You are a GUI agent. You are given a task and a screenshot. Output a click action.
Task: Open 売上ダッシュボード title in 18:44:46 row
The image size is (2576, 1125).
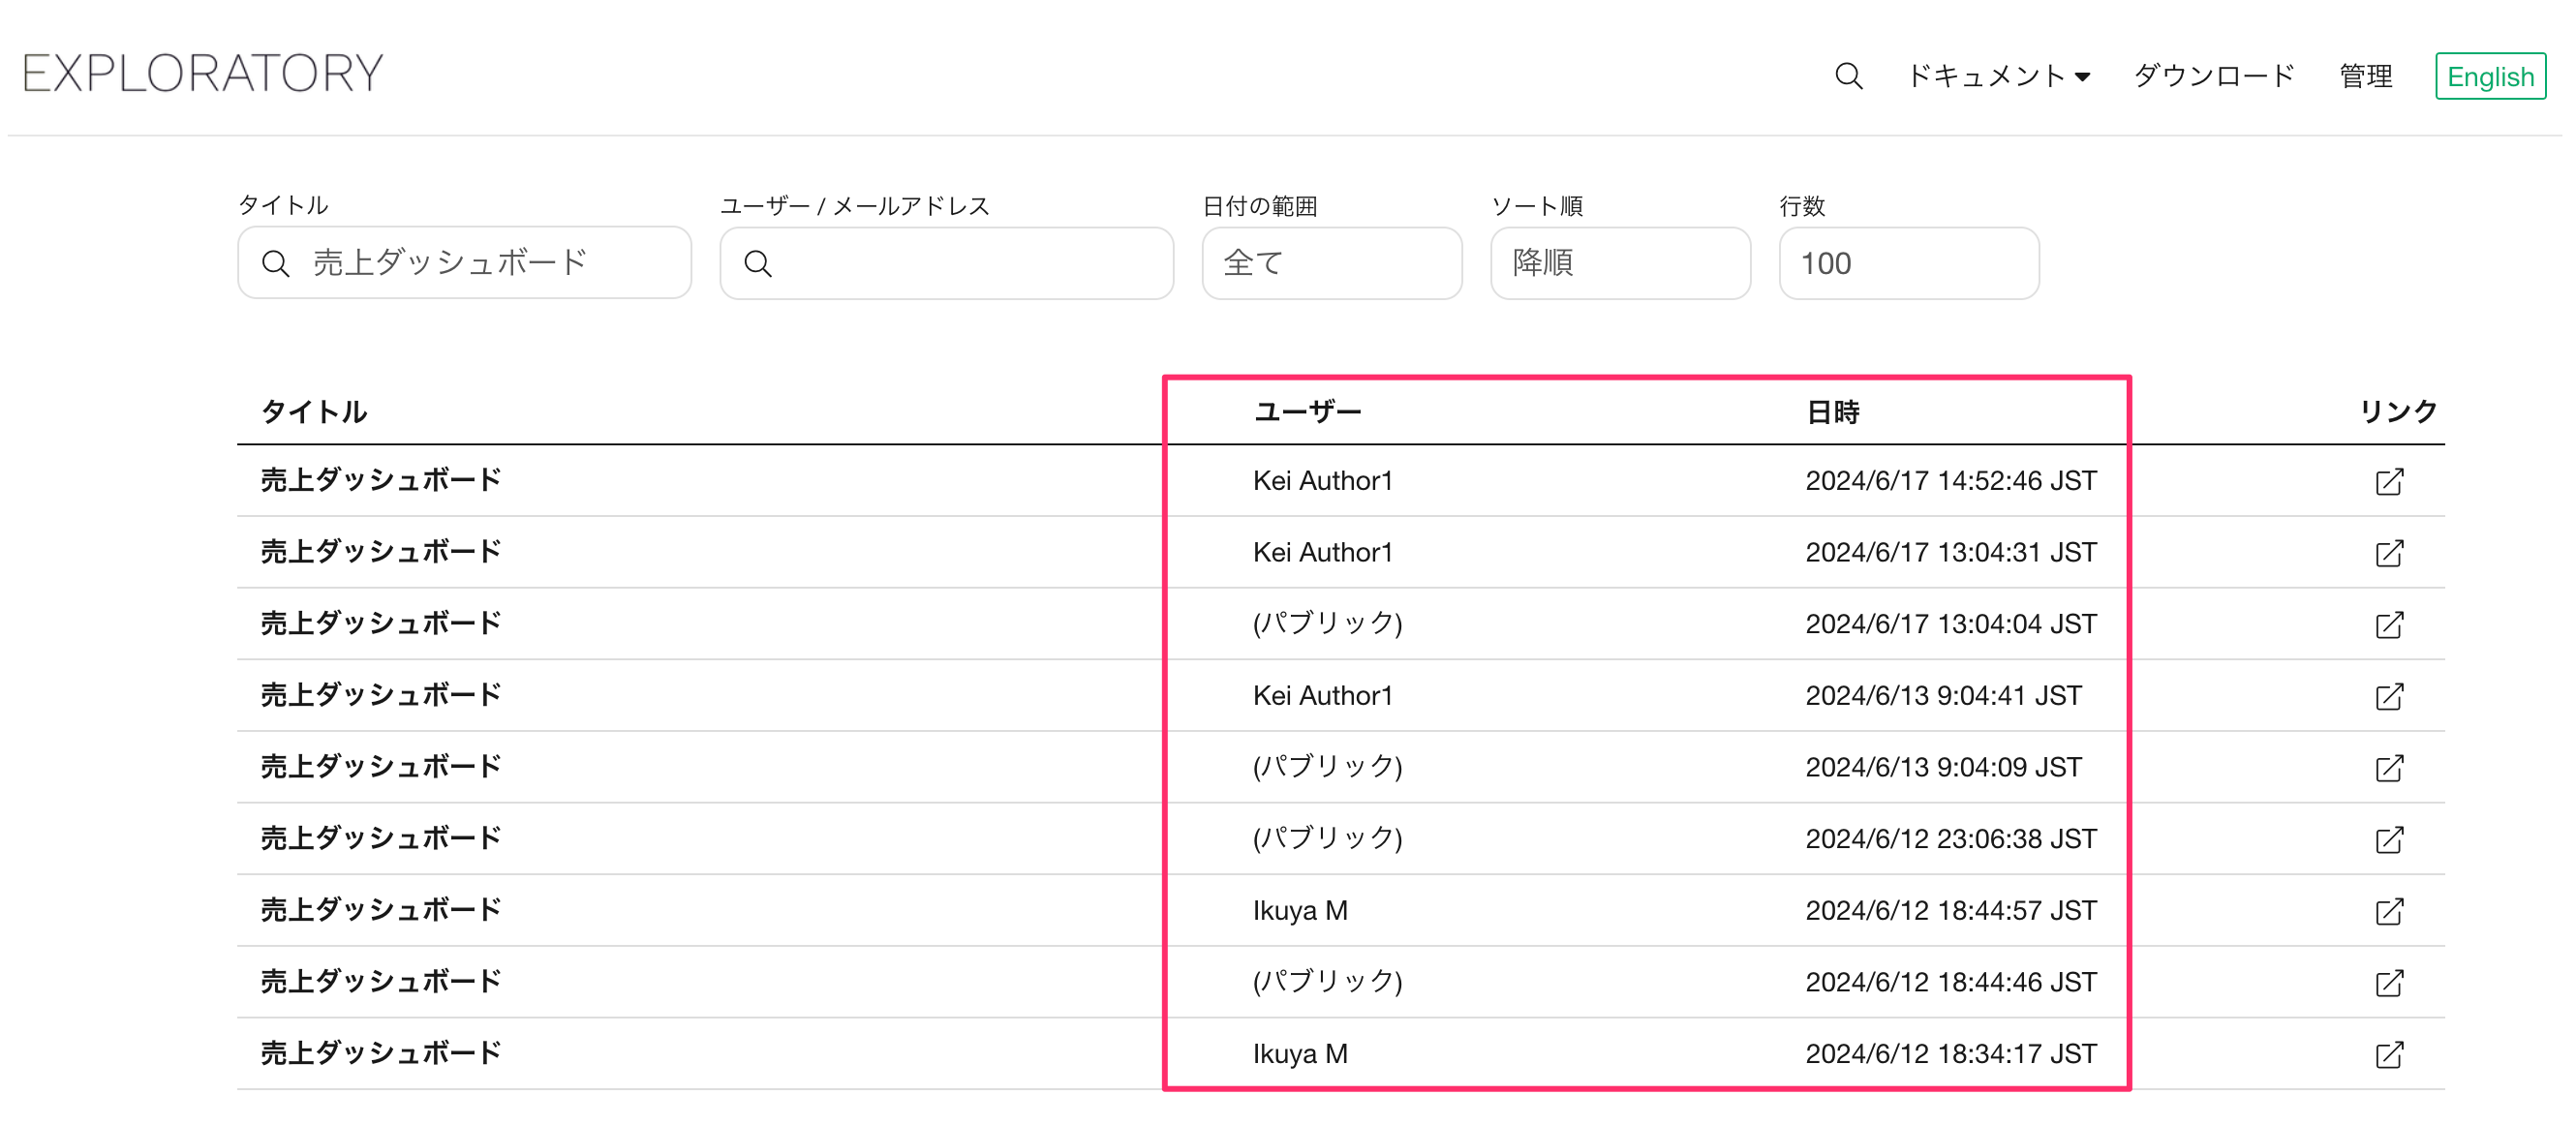(x=380, y=982)
